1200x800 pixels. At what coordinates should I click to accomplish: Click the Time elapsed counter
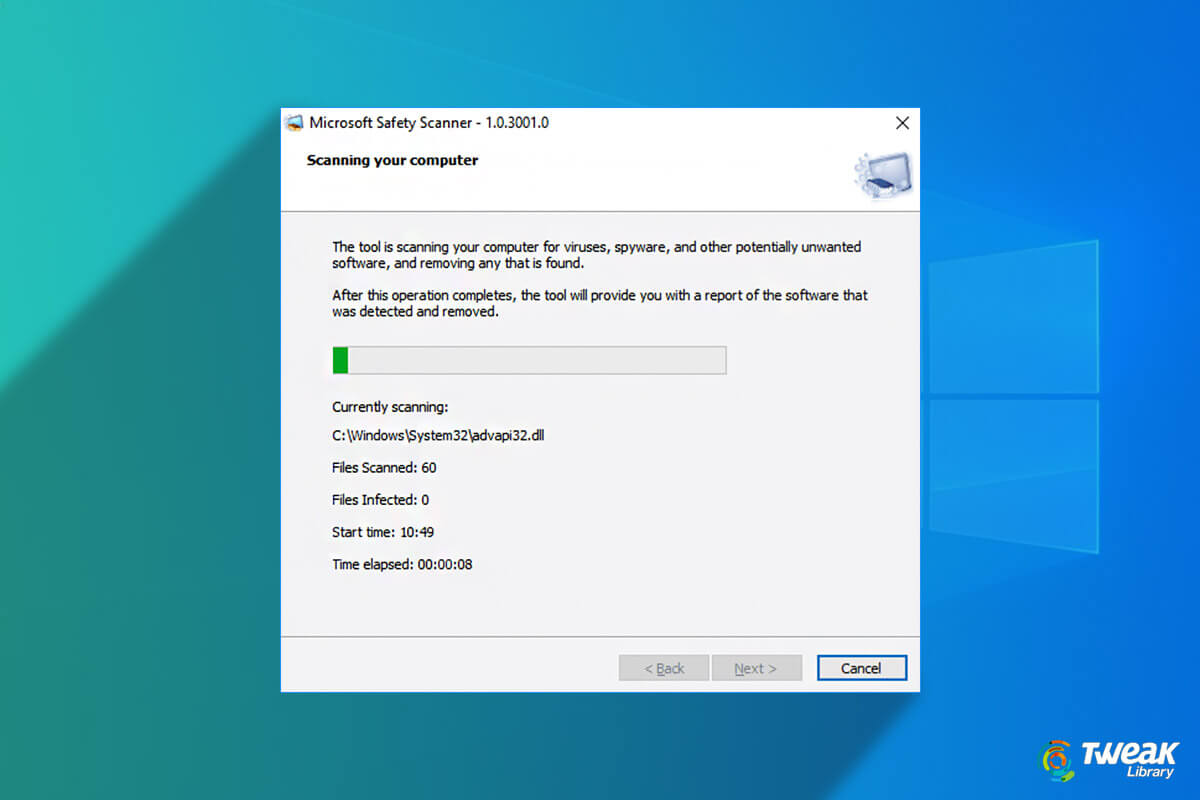pos(401,564)
